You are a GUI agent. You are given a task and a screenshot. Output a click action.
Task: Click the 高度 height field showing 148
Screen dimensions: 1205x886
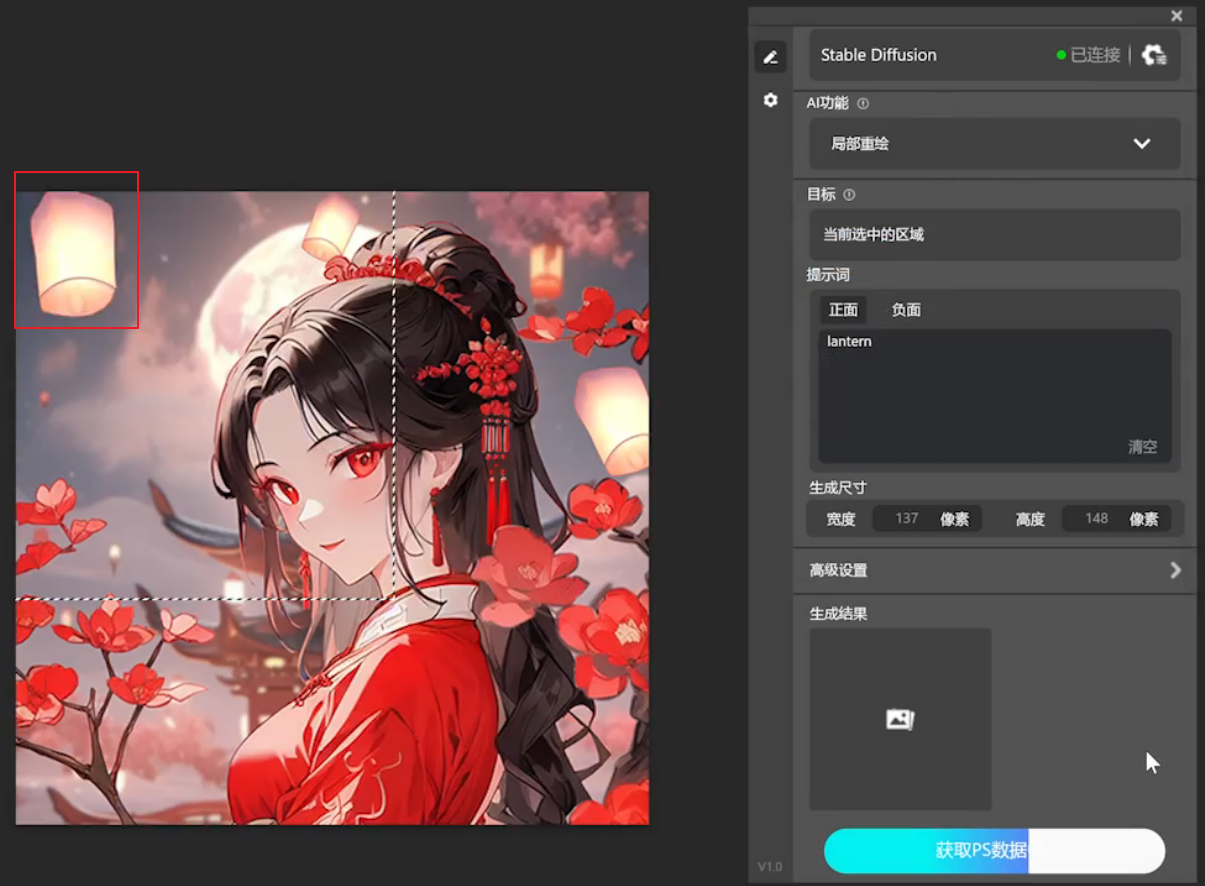[1096, 519]
